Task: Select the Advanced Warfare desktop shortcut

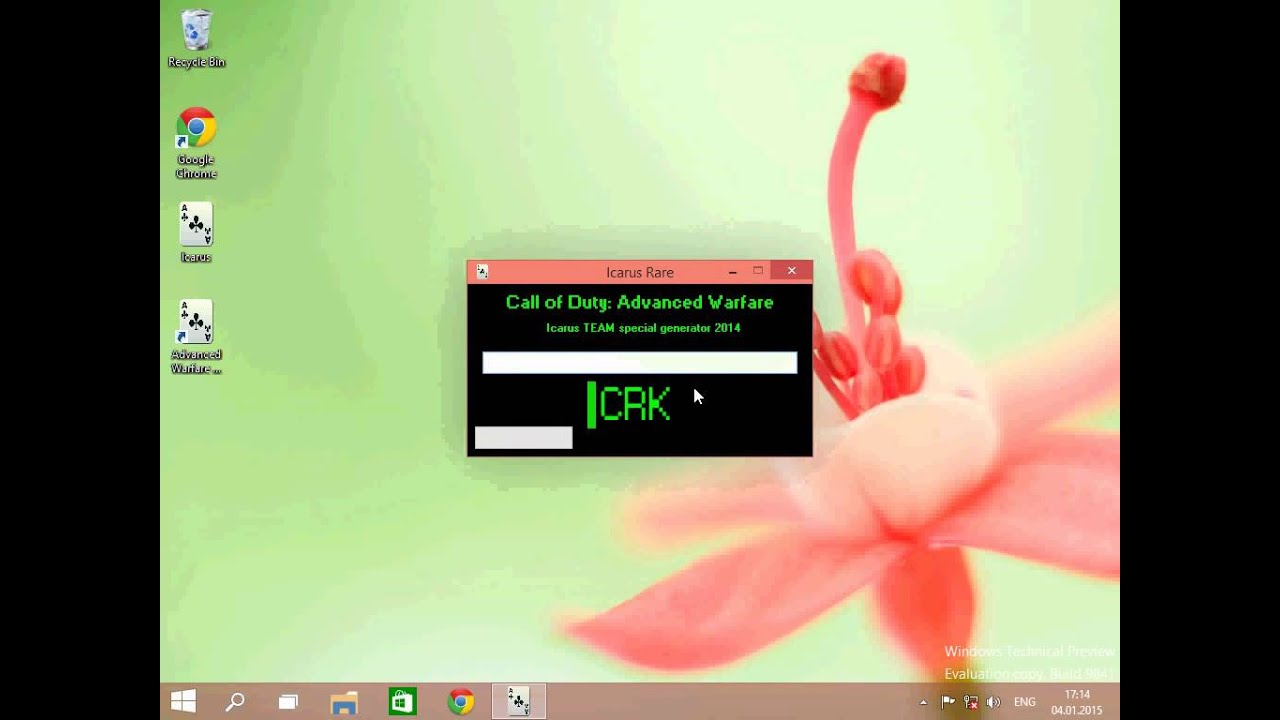Action: 196,337
